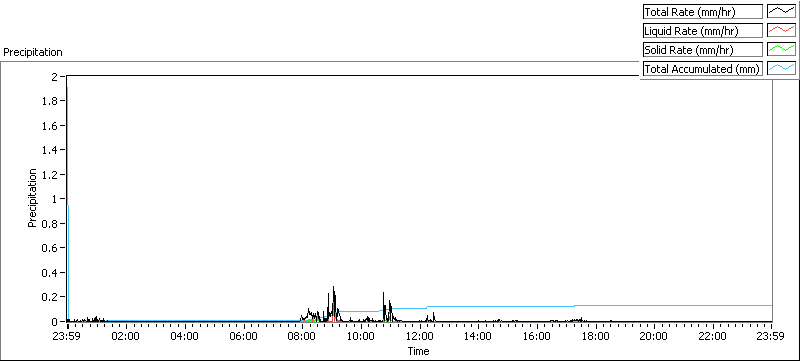800x361 pixels.
Task: Click the 18:00 time axis marker
Action: [595, 336]
